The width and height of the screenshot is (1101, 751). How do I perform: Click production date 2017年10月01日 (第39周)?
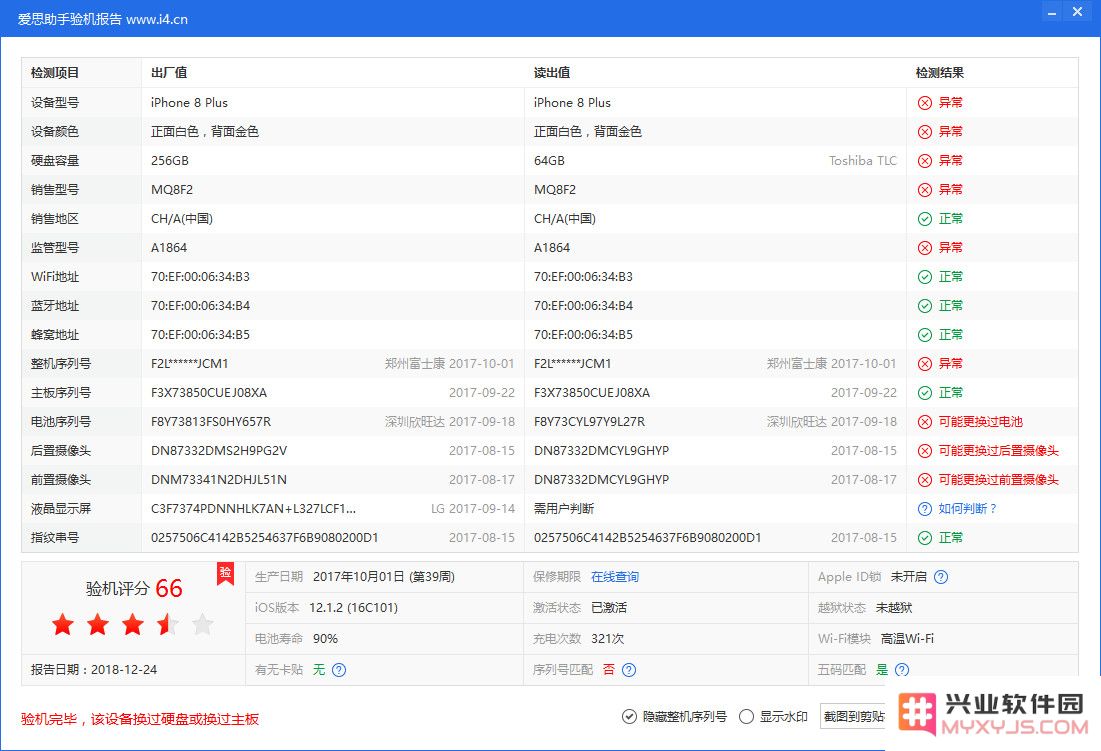[383, 577]
